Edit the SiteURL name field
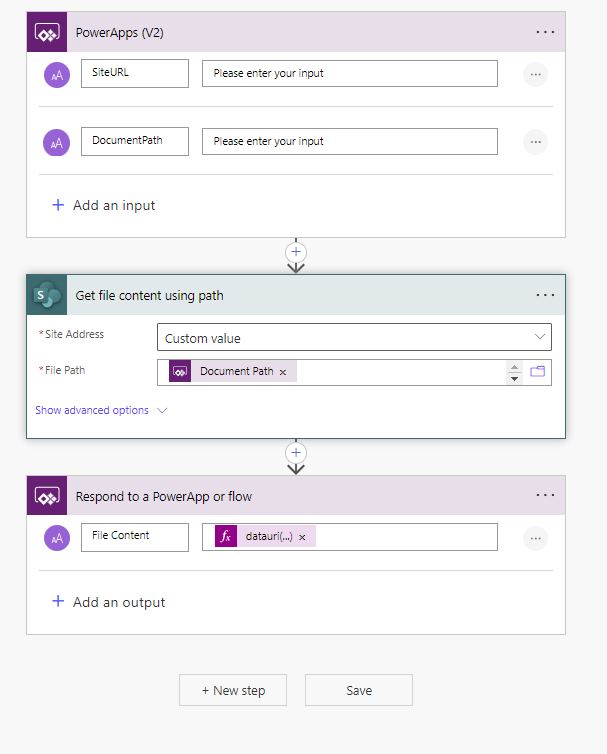This screenshot has width=607, height=754. (135, 74)
